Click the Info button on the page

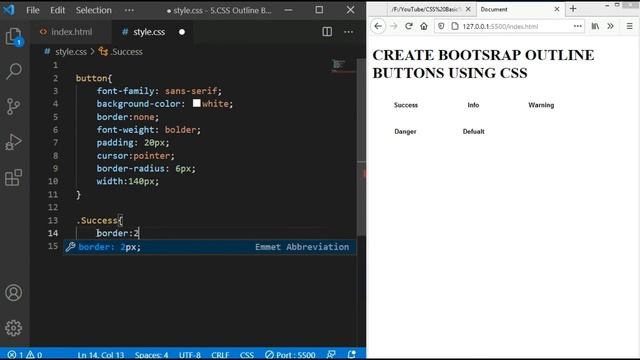[x=473, y=105]
